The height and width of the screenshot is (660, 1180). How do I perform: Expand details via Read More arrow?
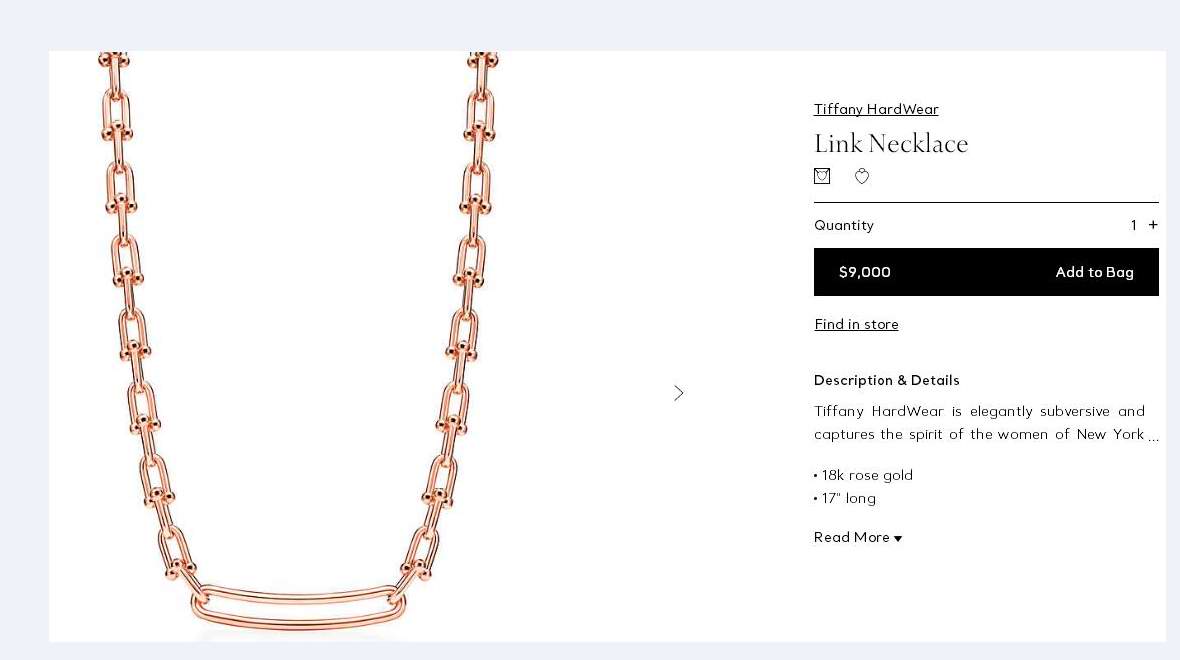click(898, 538)
